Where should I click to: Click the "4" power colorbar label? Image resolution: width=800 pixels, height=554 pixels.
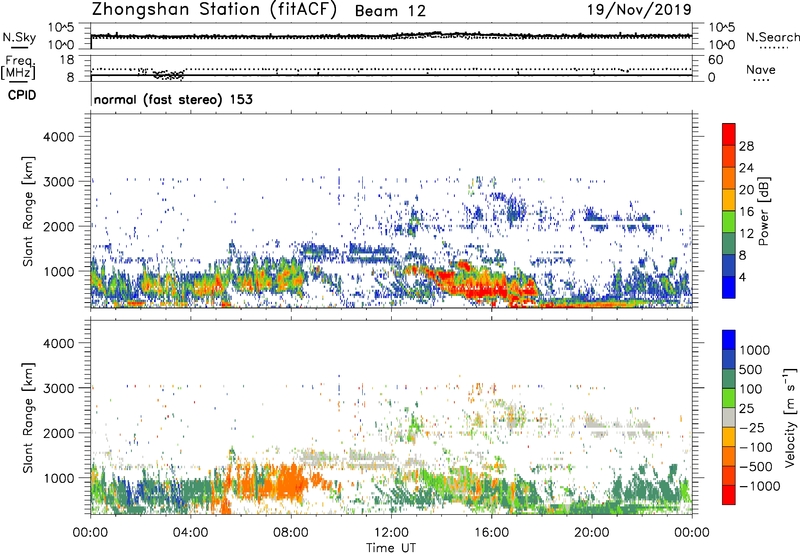point(743,278)
